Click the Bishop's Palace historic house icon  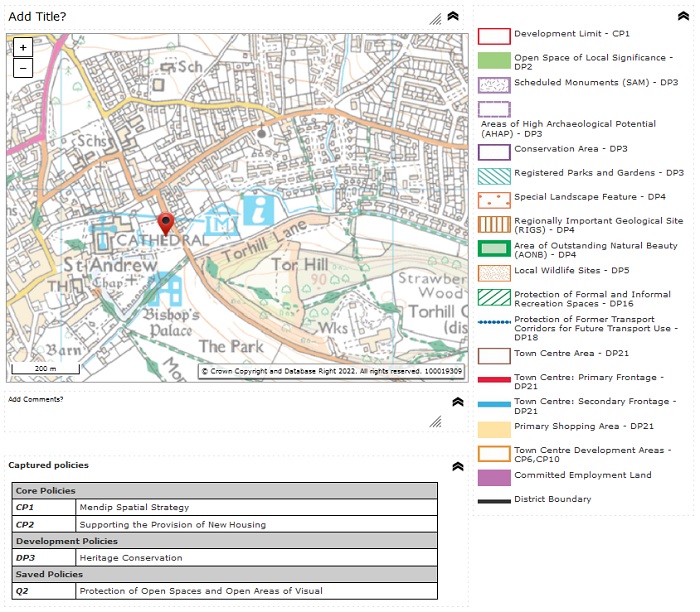pyautogui.click(x=163, y=290)
